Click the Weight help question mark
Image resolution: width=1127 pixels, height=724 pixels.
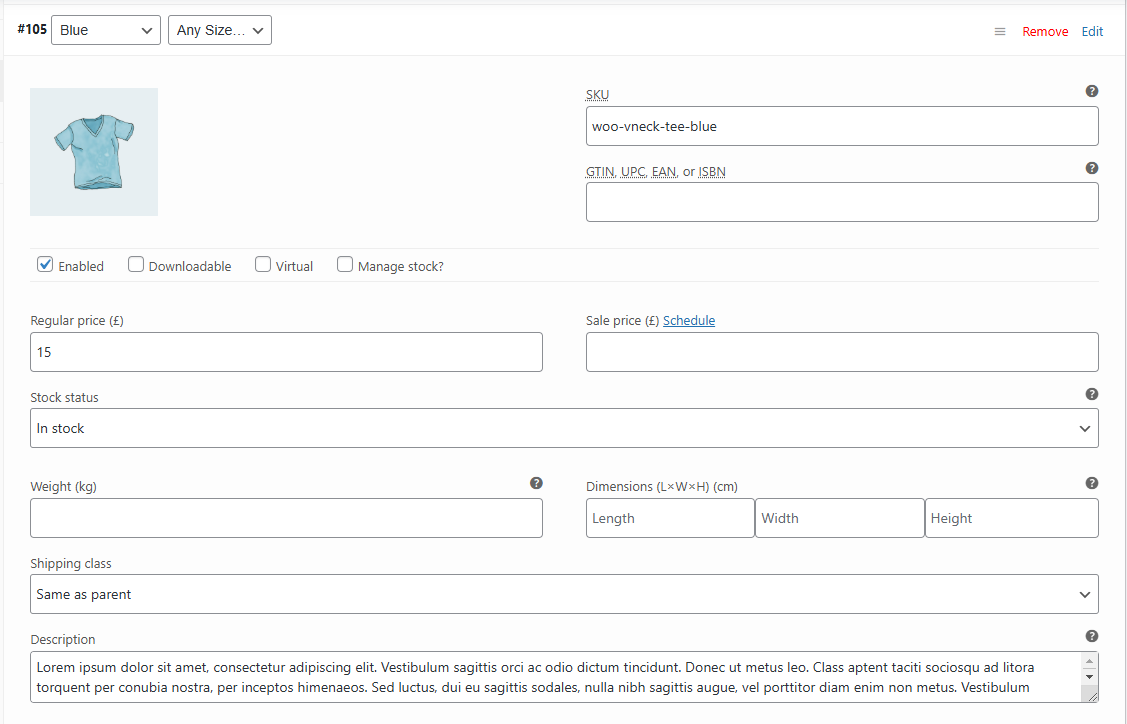tap(537, 483)
